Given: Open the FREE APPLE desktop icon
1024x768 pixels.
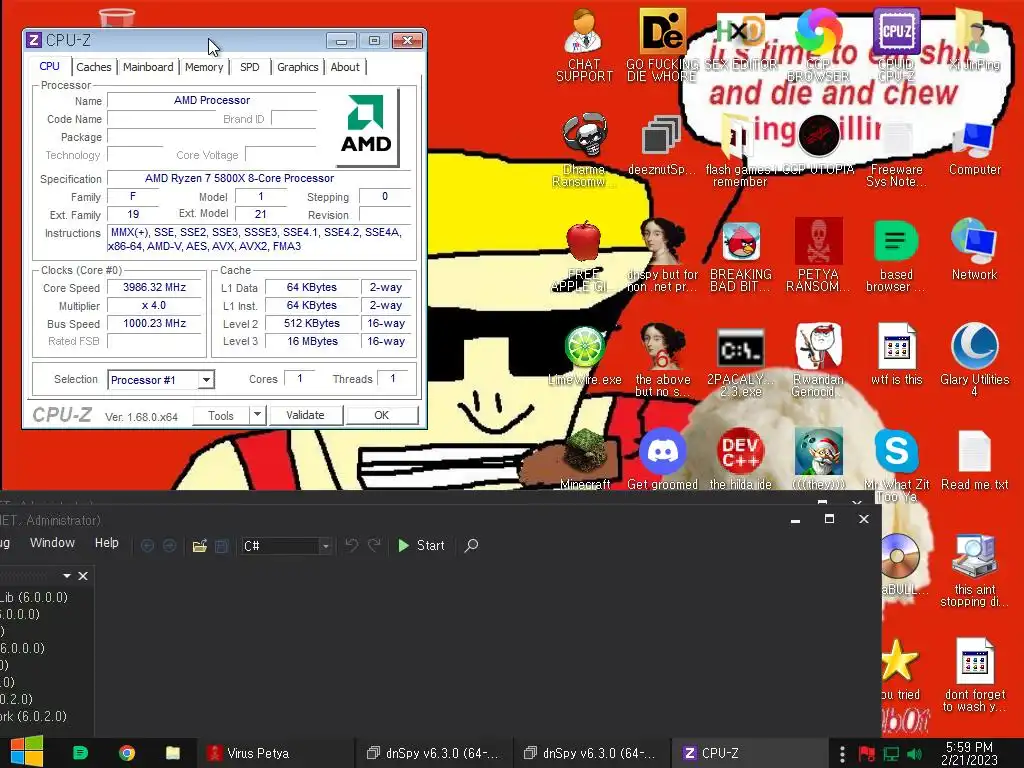Looking at the screenshot, I should [x=584, y=256].
